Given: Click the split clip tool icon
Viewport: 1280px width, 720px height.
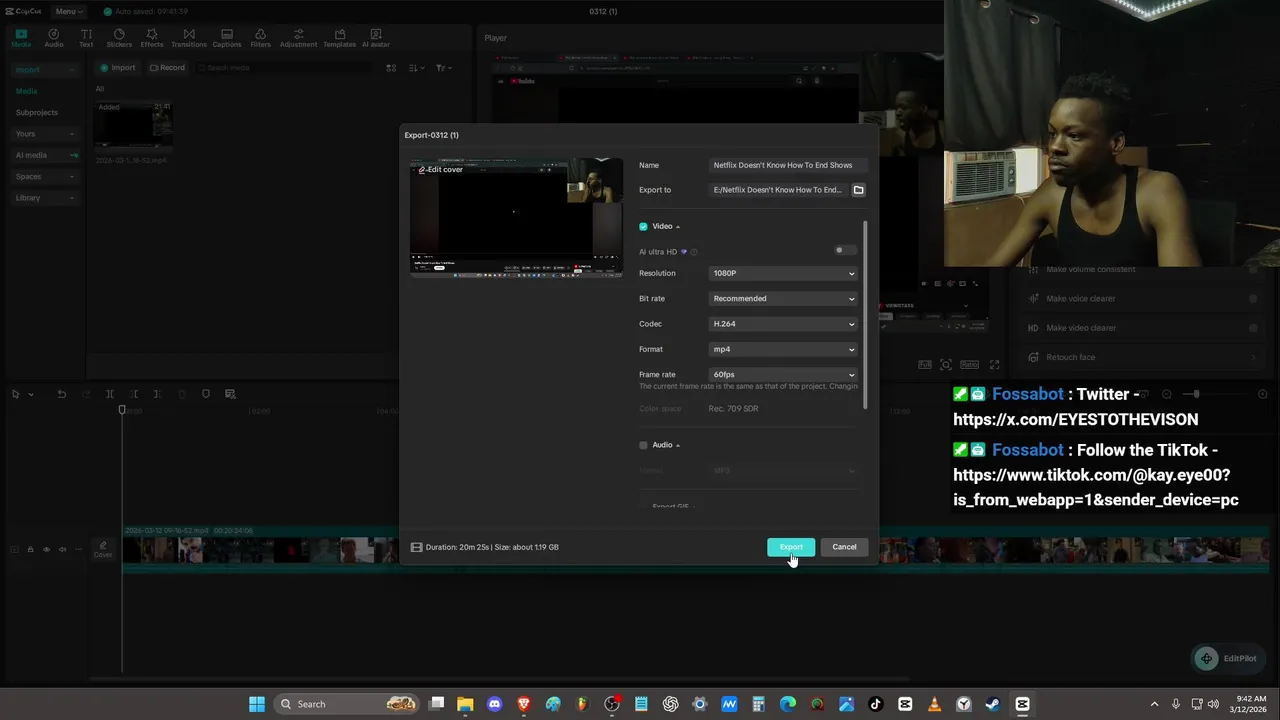Looking at the screenshot, I should click(x=110, y=394).
